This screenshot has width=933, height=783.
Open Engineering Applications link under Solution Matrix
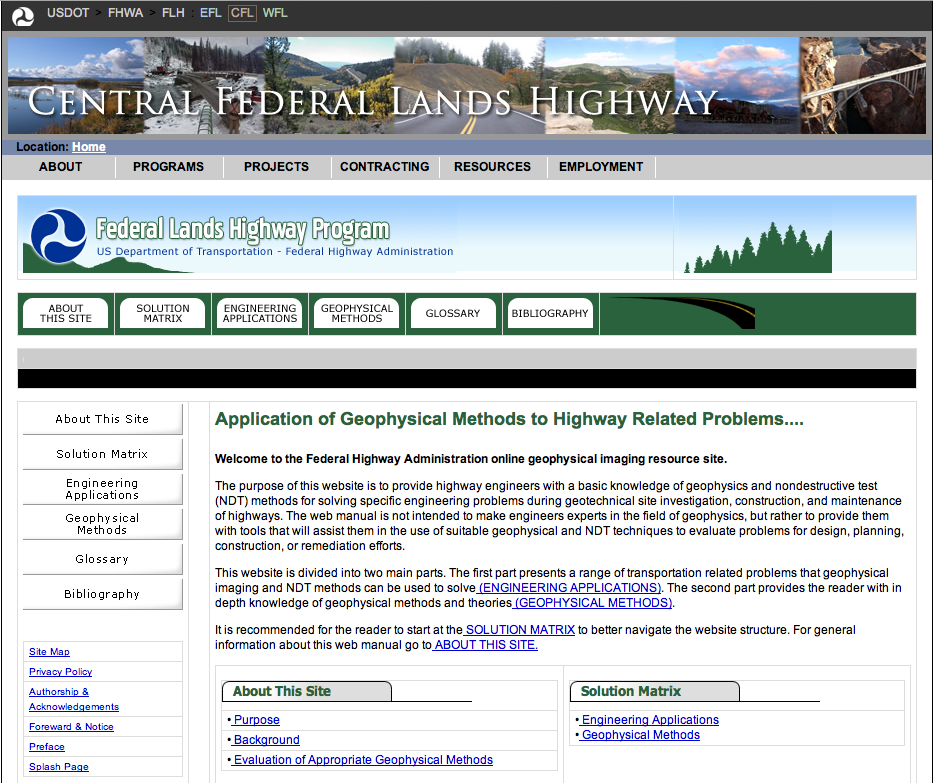coord(650,720)
